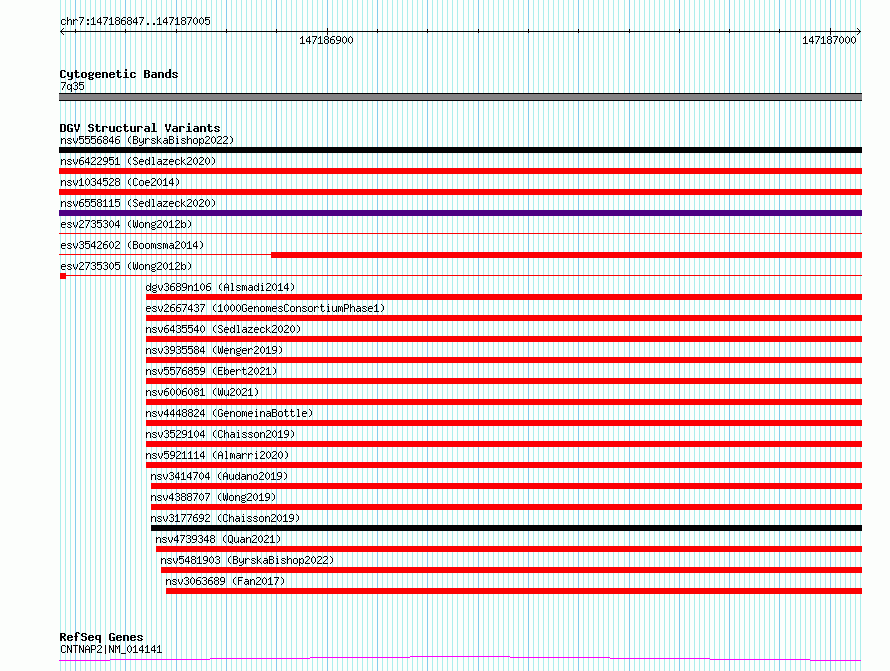
Task: Click the black bar under nsv3177692
Action: coord(506,529)
